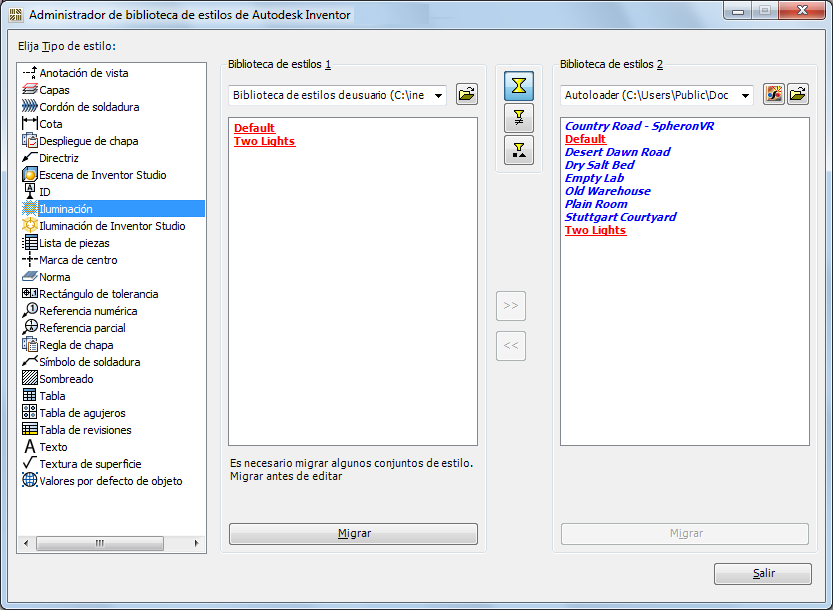Select the Norma standard icon

(x=30, y=277)
